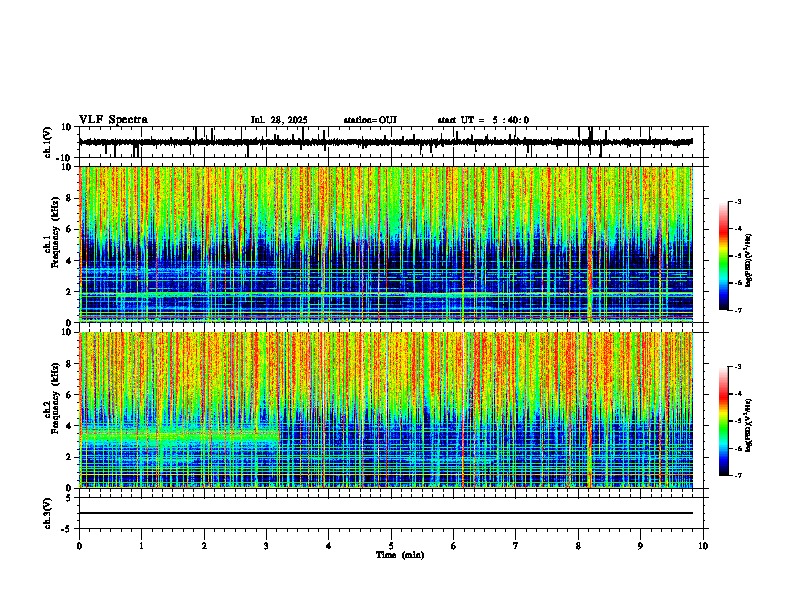Click the "station=OUI" header label
This screenshot has width=792, height=612.
(370, 120)
